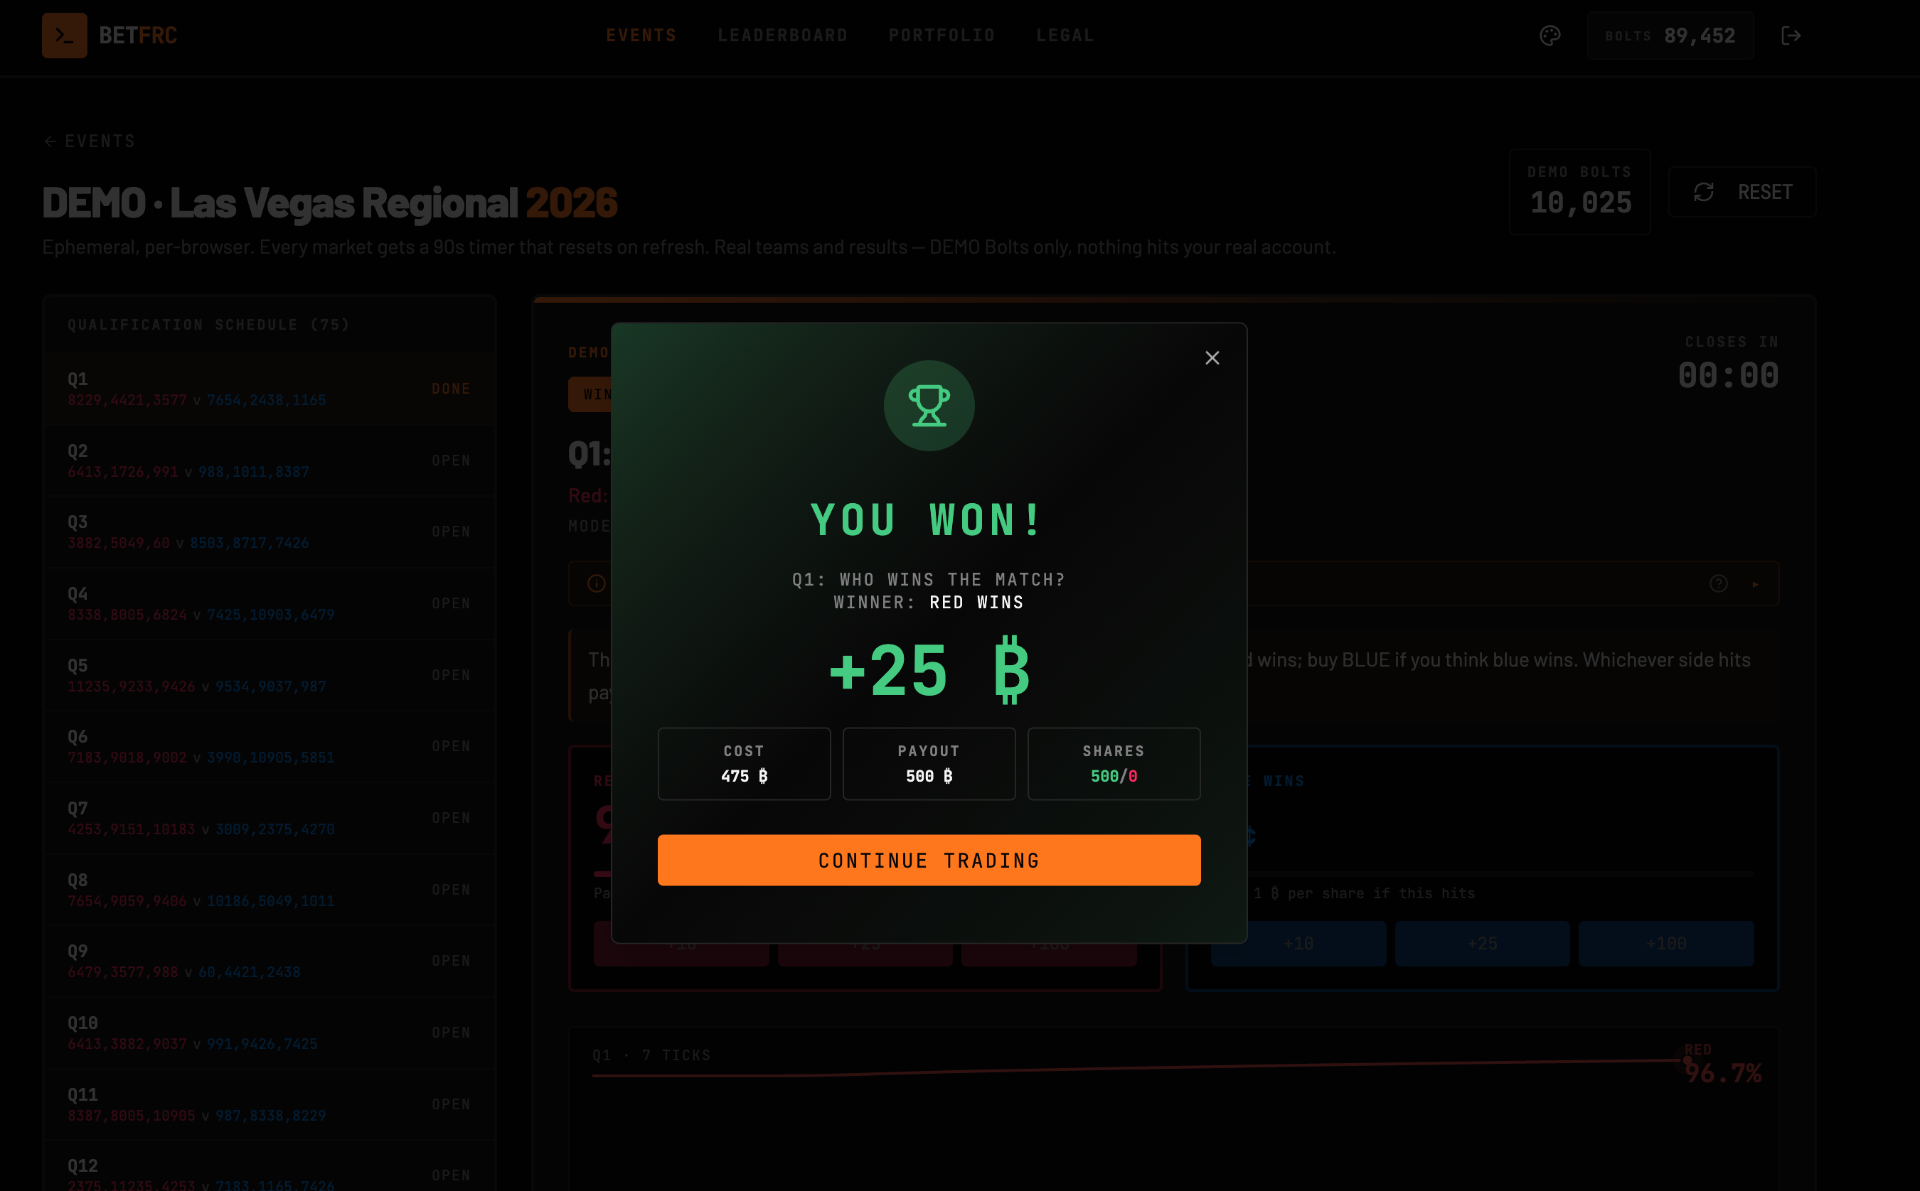
Task: Select match Q2 in schedule
Action: pos(269,461)
